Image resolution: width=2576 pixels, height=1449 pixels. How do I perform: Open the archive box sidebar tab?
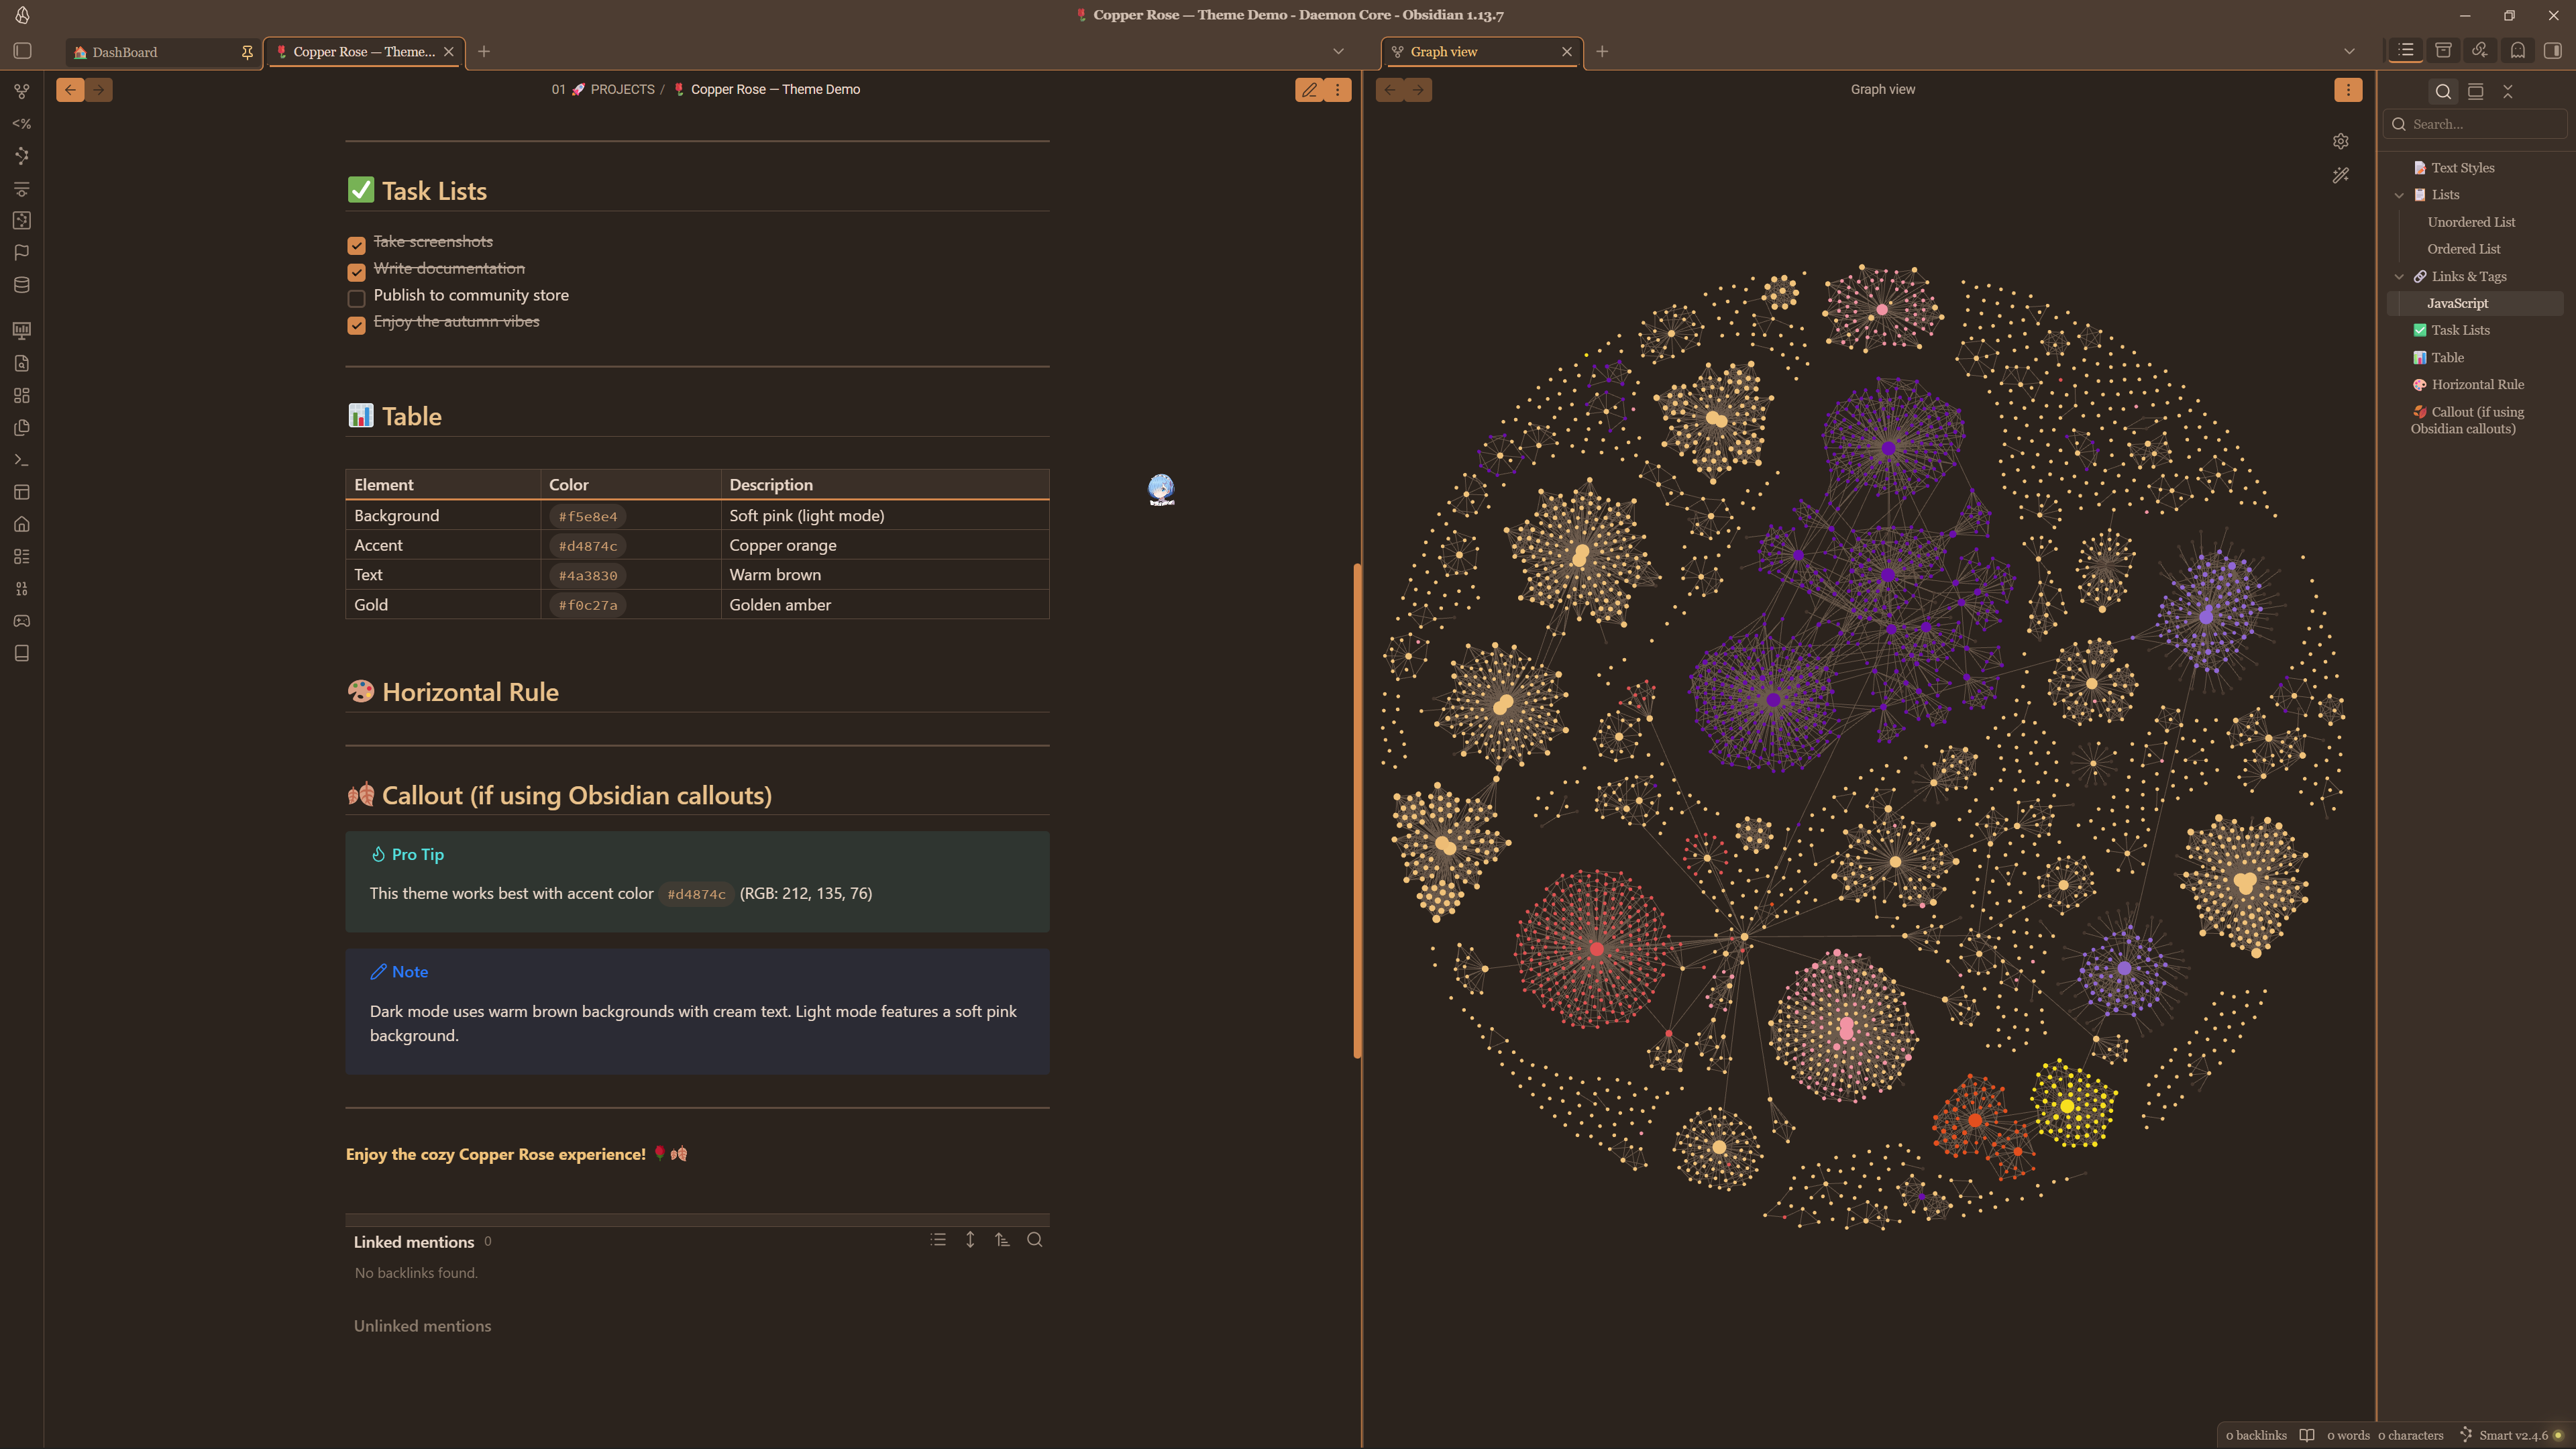click(2443, 50)
